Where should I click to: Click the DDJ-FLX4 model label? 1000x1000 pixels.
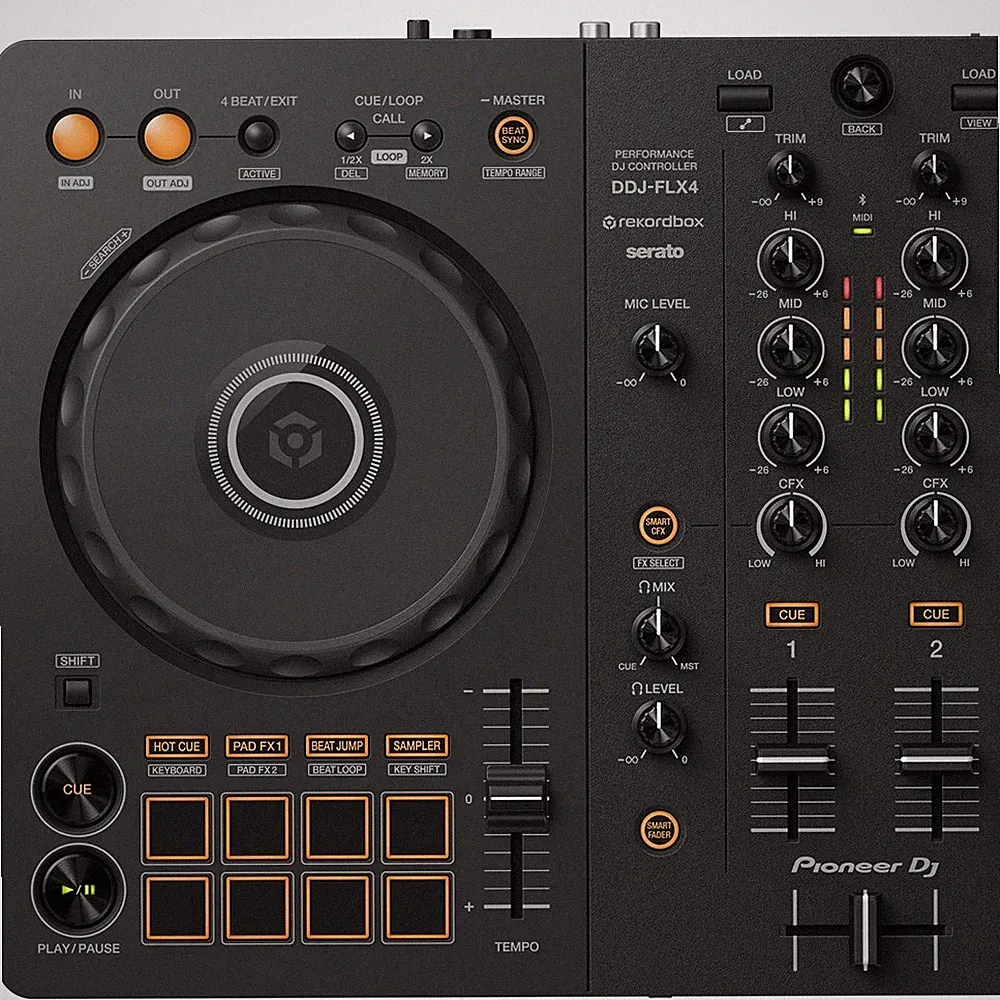click(x=654, y=187)
